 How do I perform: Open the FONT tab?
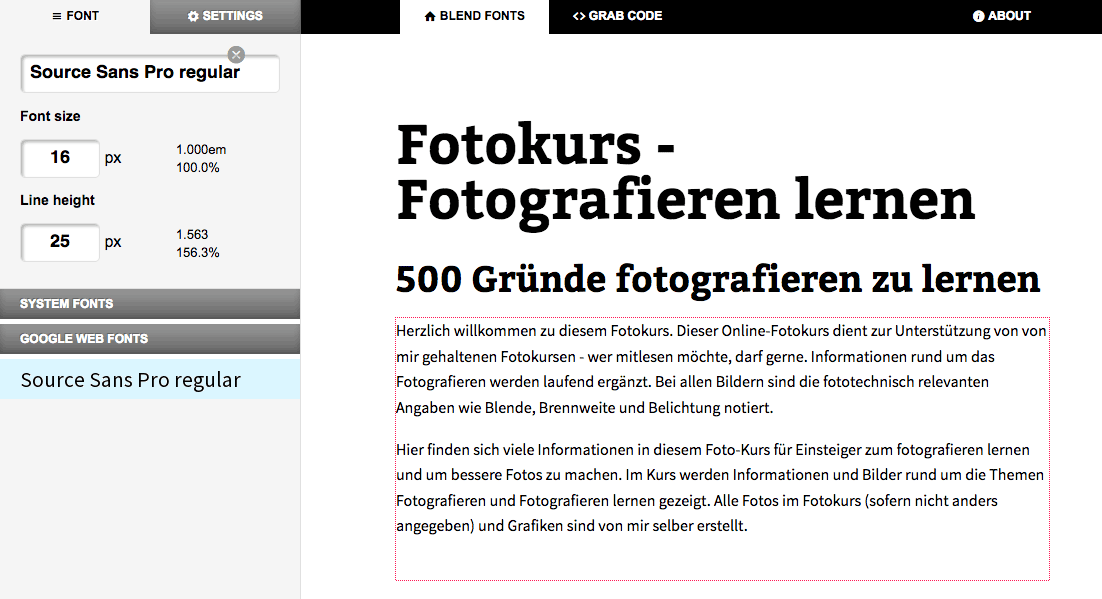pyautogui.click(x=75, y=16)
